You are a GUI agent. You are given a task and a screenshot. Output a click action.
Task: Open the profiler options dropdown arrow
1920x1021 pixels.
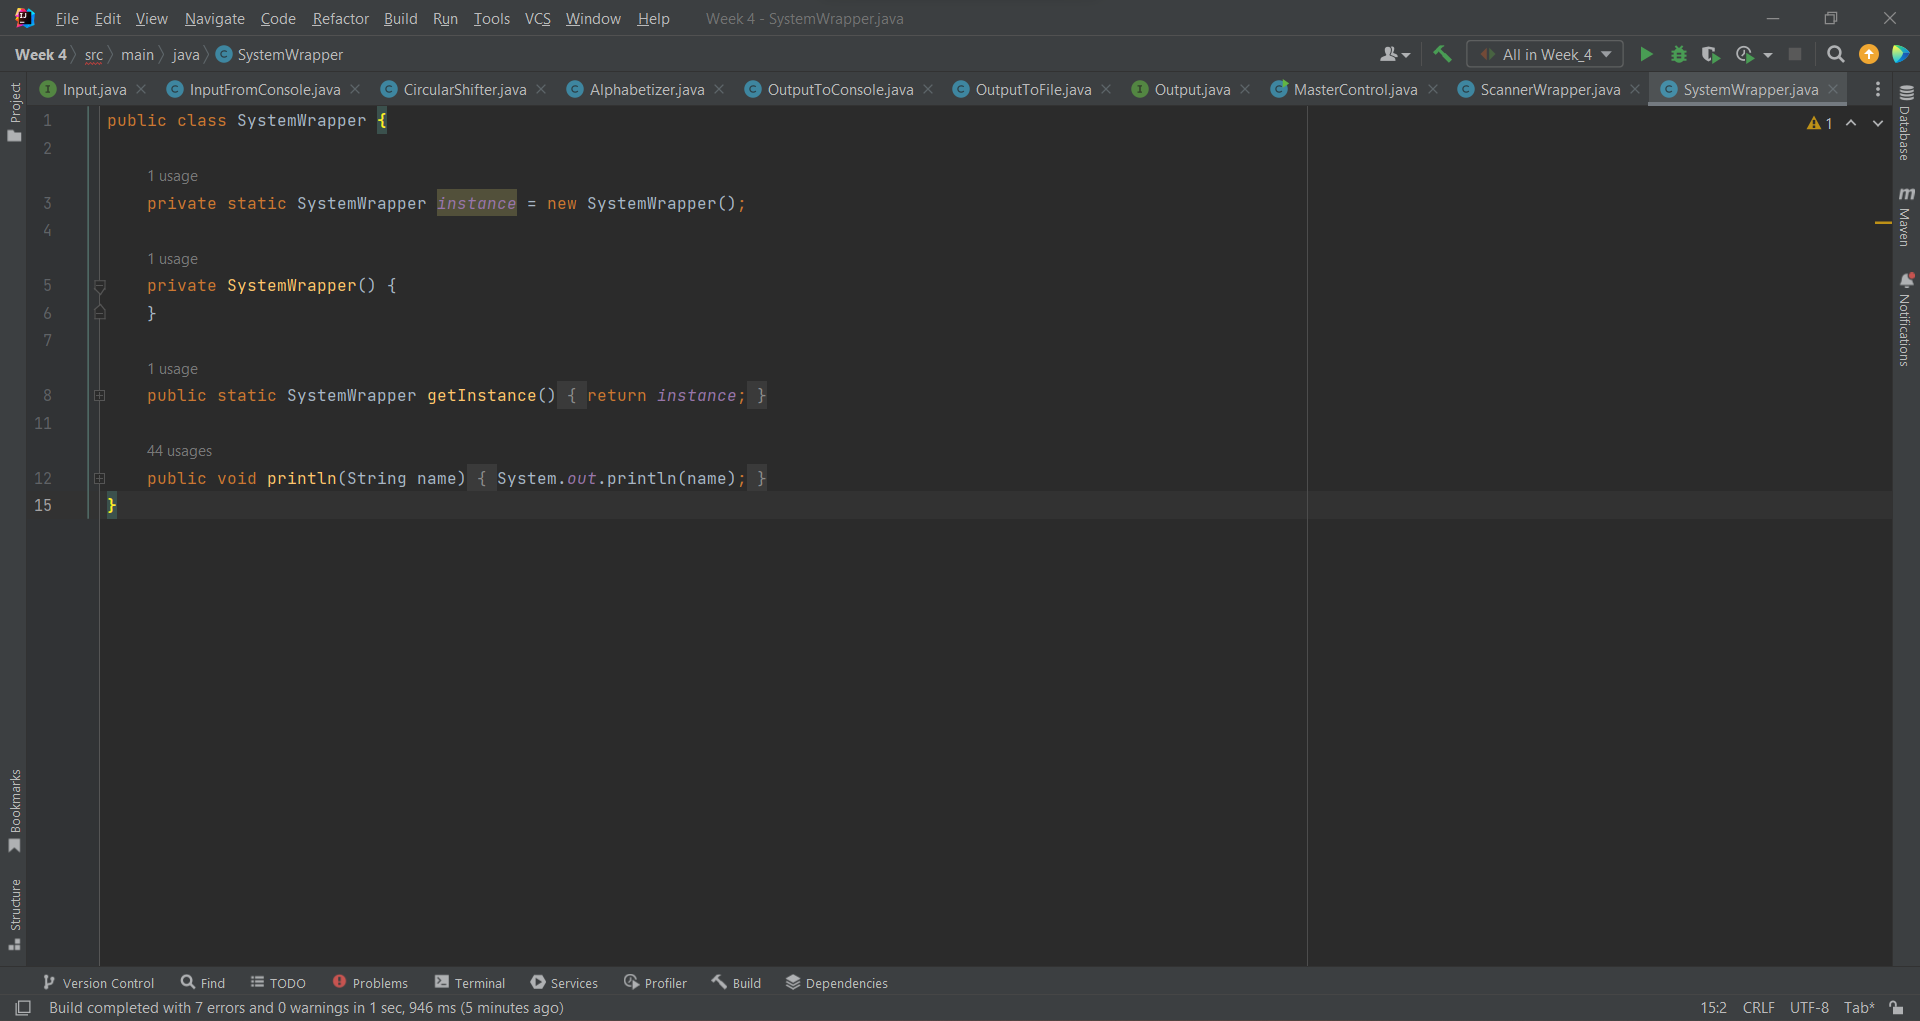pos(1766,54)
